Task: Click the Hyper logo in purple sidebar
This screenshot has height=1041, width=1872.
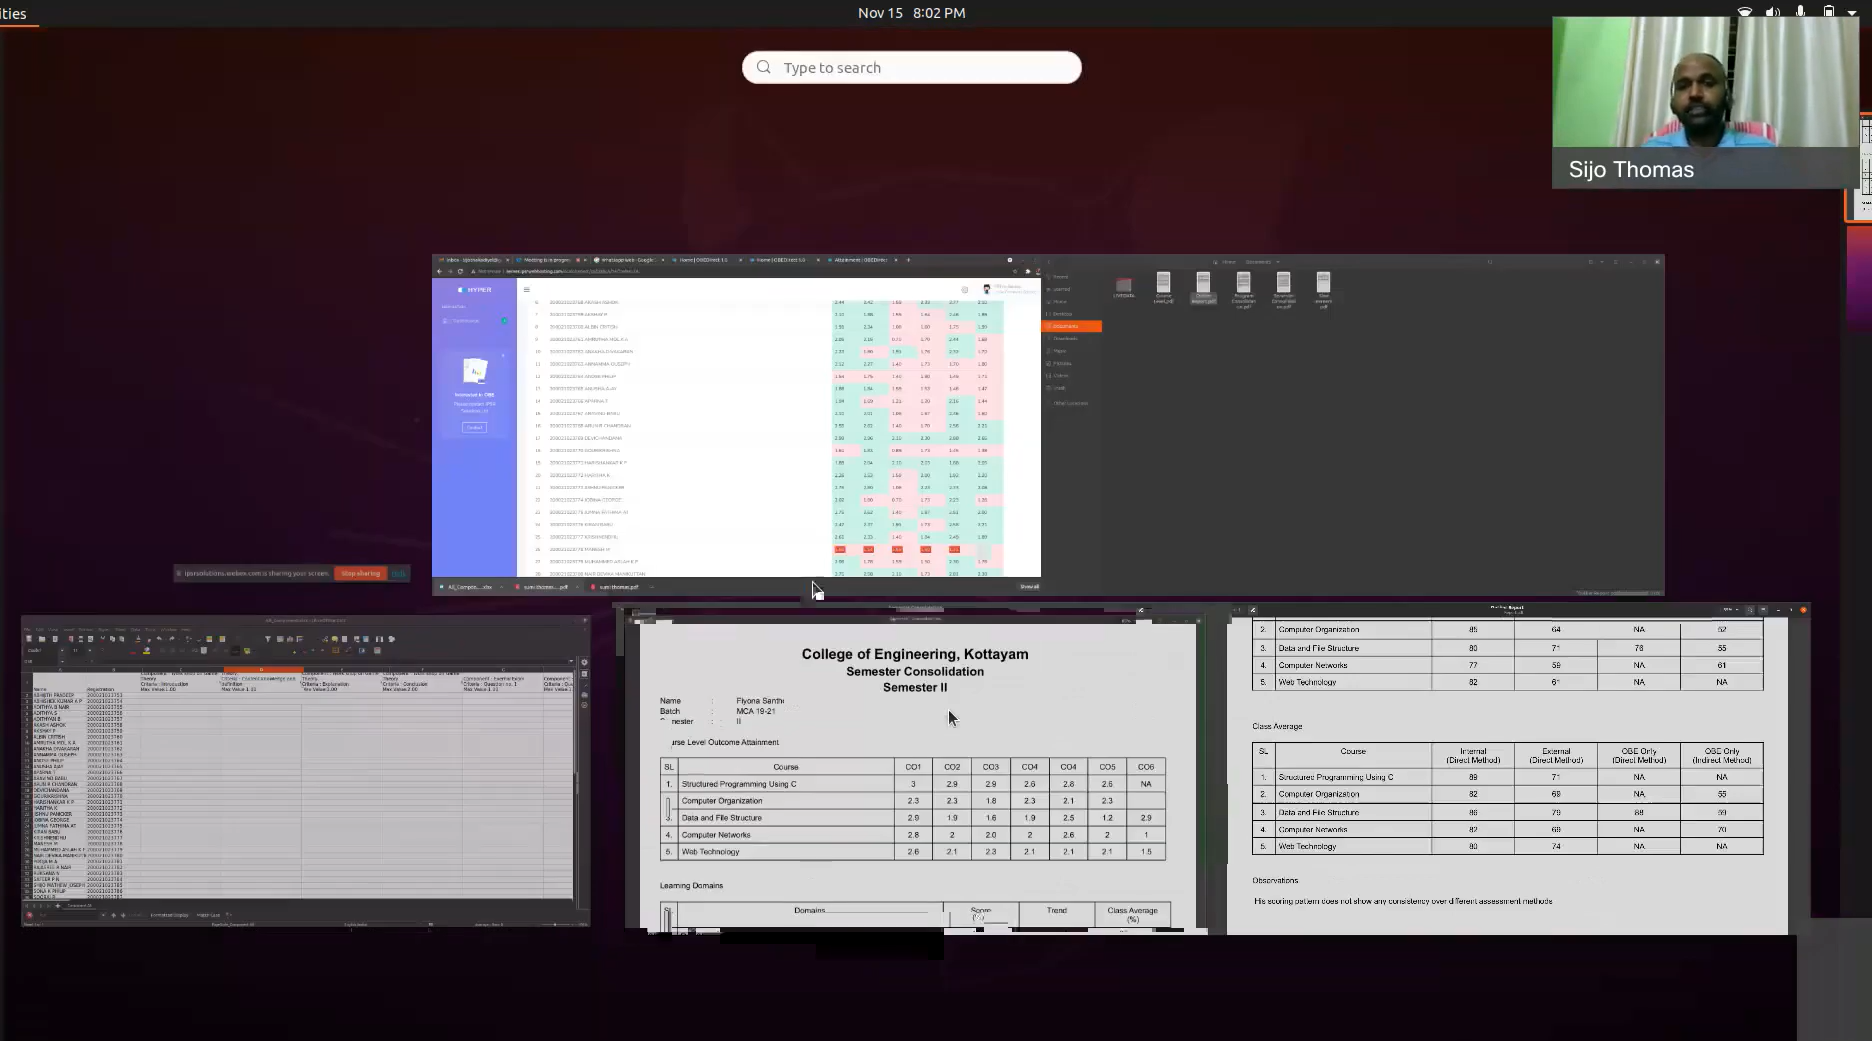Action: click(x=475, y=290)
